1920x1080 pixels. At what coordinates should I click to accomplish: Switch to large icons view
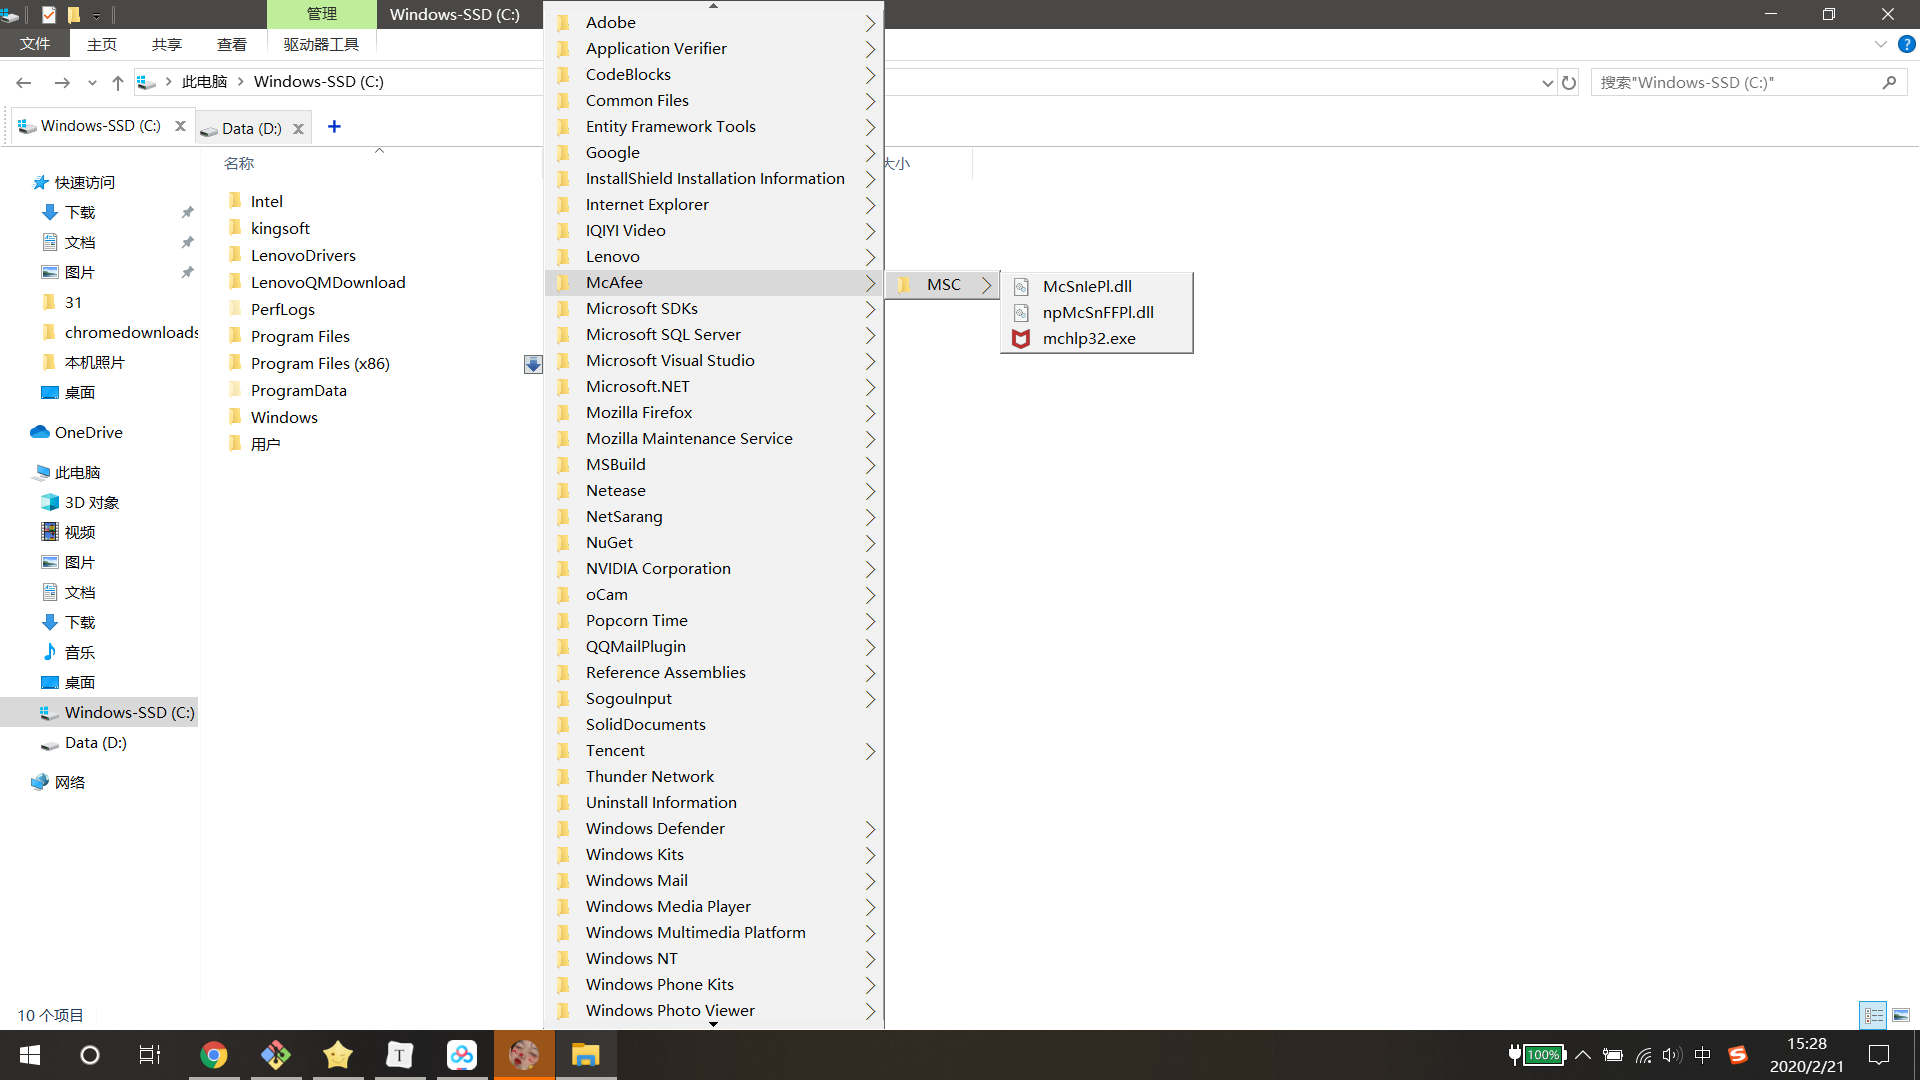[1900, 1015]
